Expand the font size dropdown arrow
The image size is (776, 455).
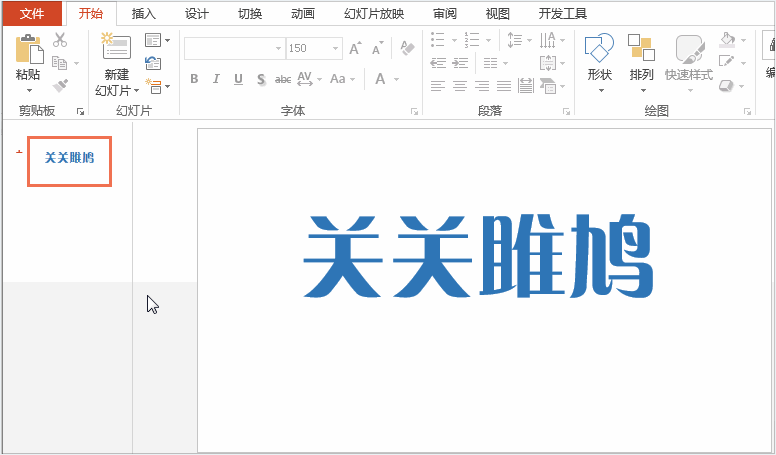pyautogui.click(x=336, y=49)
